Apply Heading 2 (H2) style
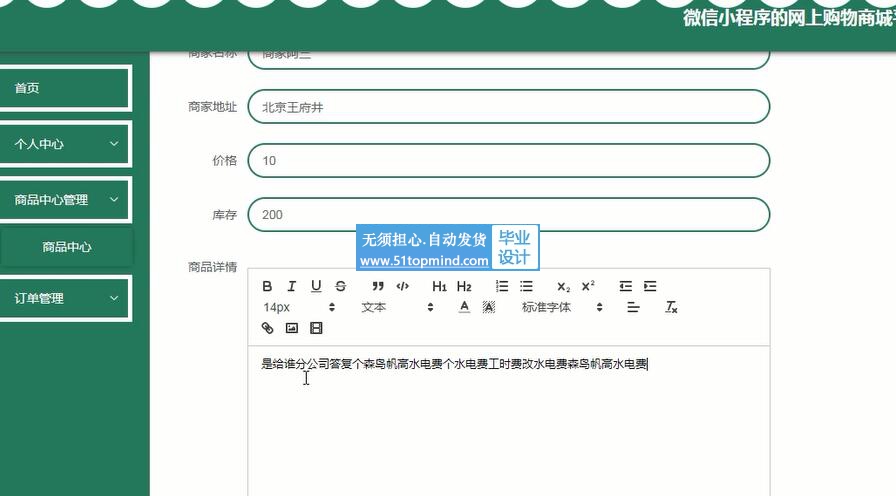The width and height of the screenshot is (896, 496). coord(464,286)
